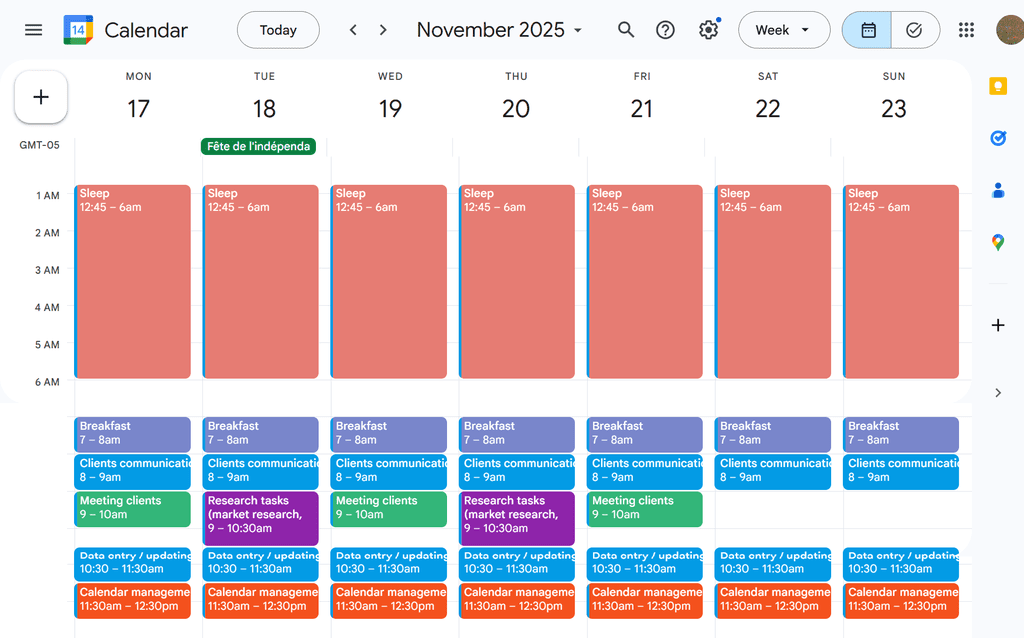Switch to the Tasks view toggle
The width and height of the screenshot is (1024, 638).
pos(914,30)
